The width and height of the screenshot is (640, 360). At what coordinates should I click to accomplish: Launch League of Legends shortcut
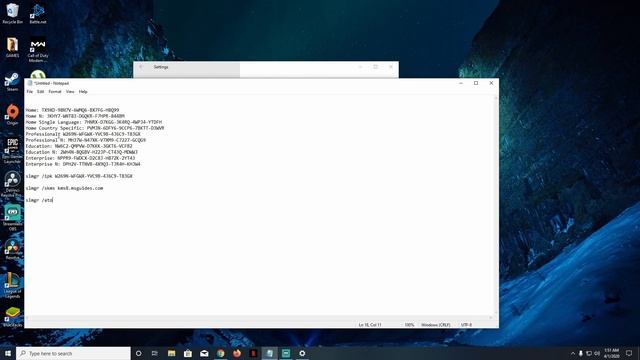(x=12, y=285)
